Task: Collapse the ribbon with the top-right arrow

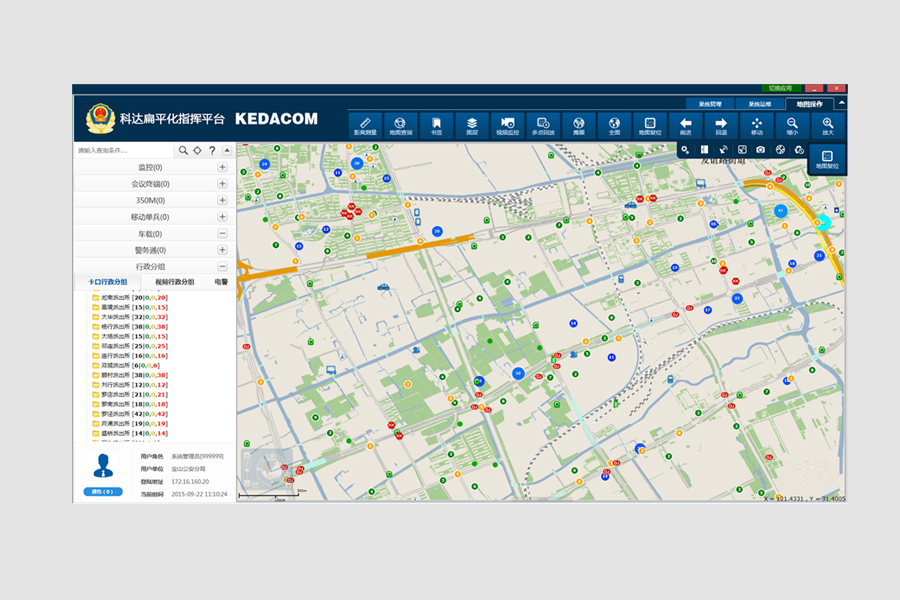Action: click(x=841, y=103)
